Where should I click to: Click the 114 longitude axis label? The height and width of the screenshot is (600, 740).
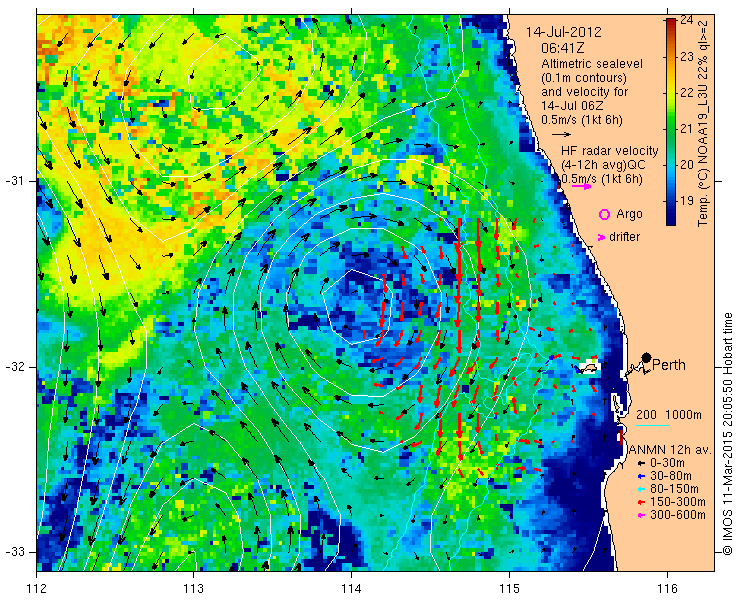click(x=351, y=589)
